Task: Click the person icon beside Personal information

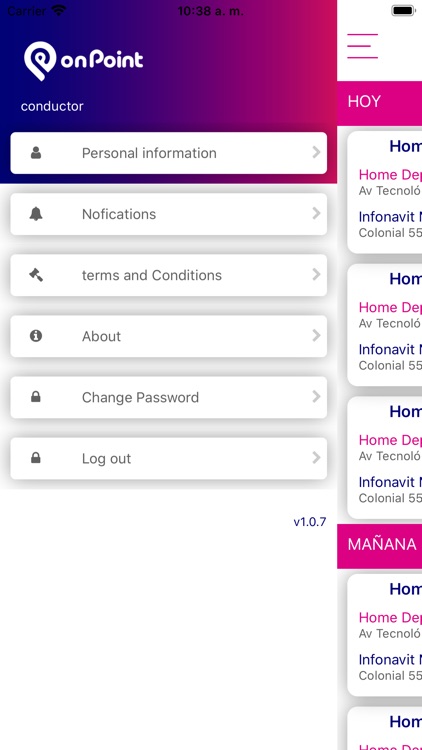Action: [x=36, y=153]
